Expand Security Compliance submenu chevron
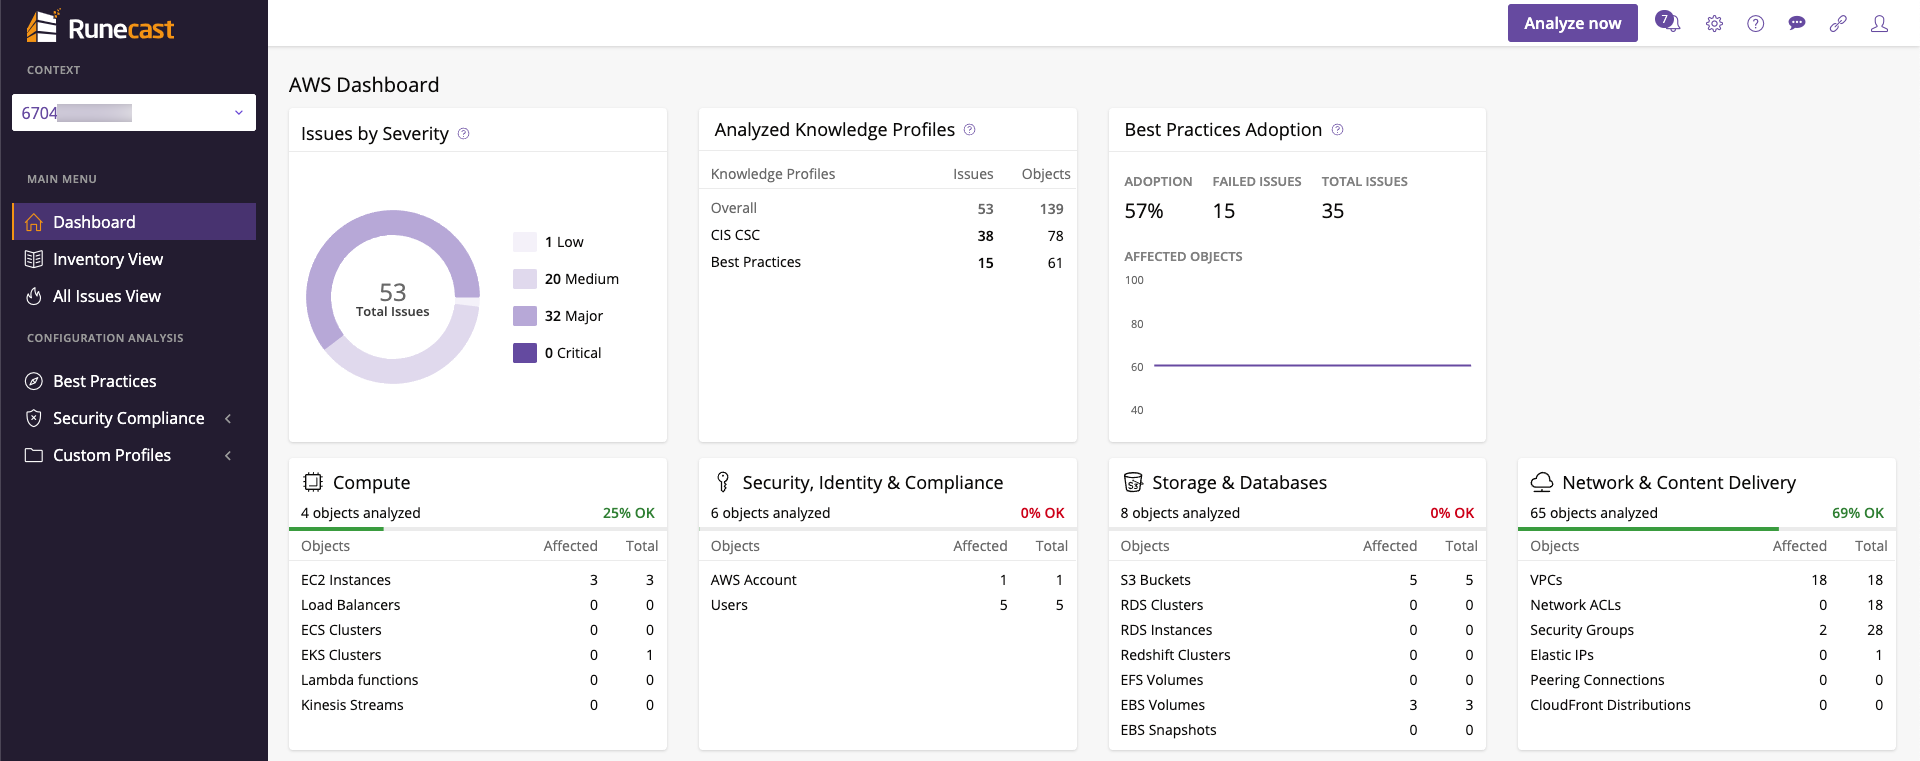1920x761 pixels. coord(228,418)
